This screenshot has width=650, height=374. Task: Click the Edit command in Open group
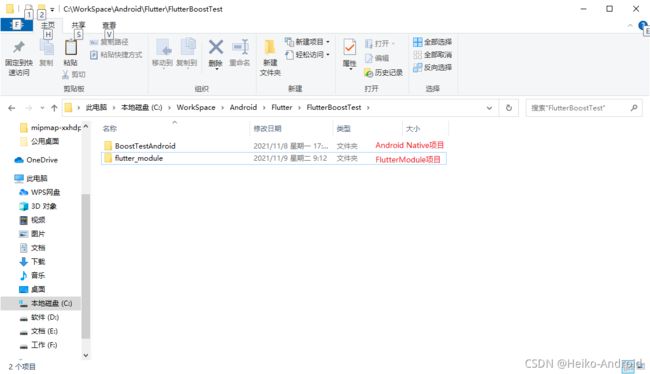(377, 58)
